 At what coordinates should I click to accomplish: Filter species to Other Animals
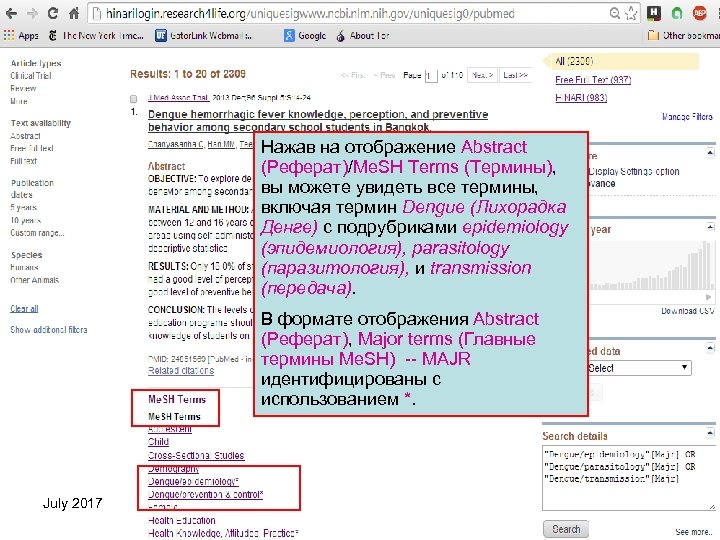click(x=34, y=280)
